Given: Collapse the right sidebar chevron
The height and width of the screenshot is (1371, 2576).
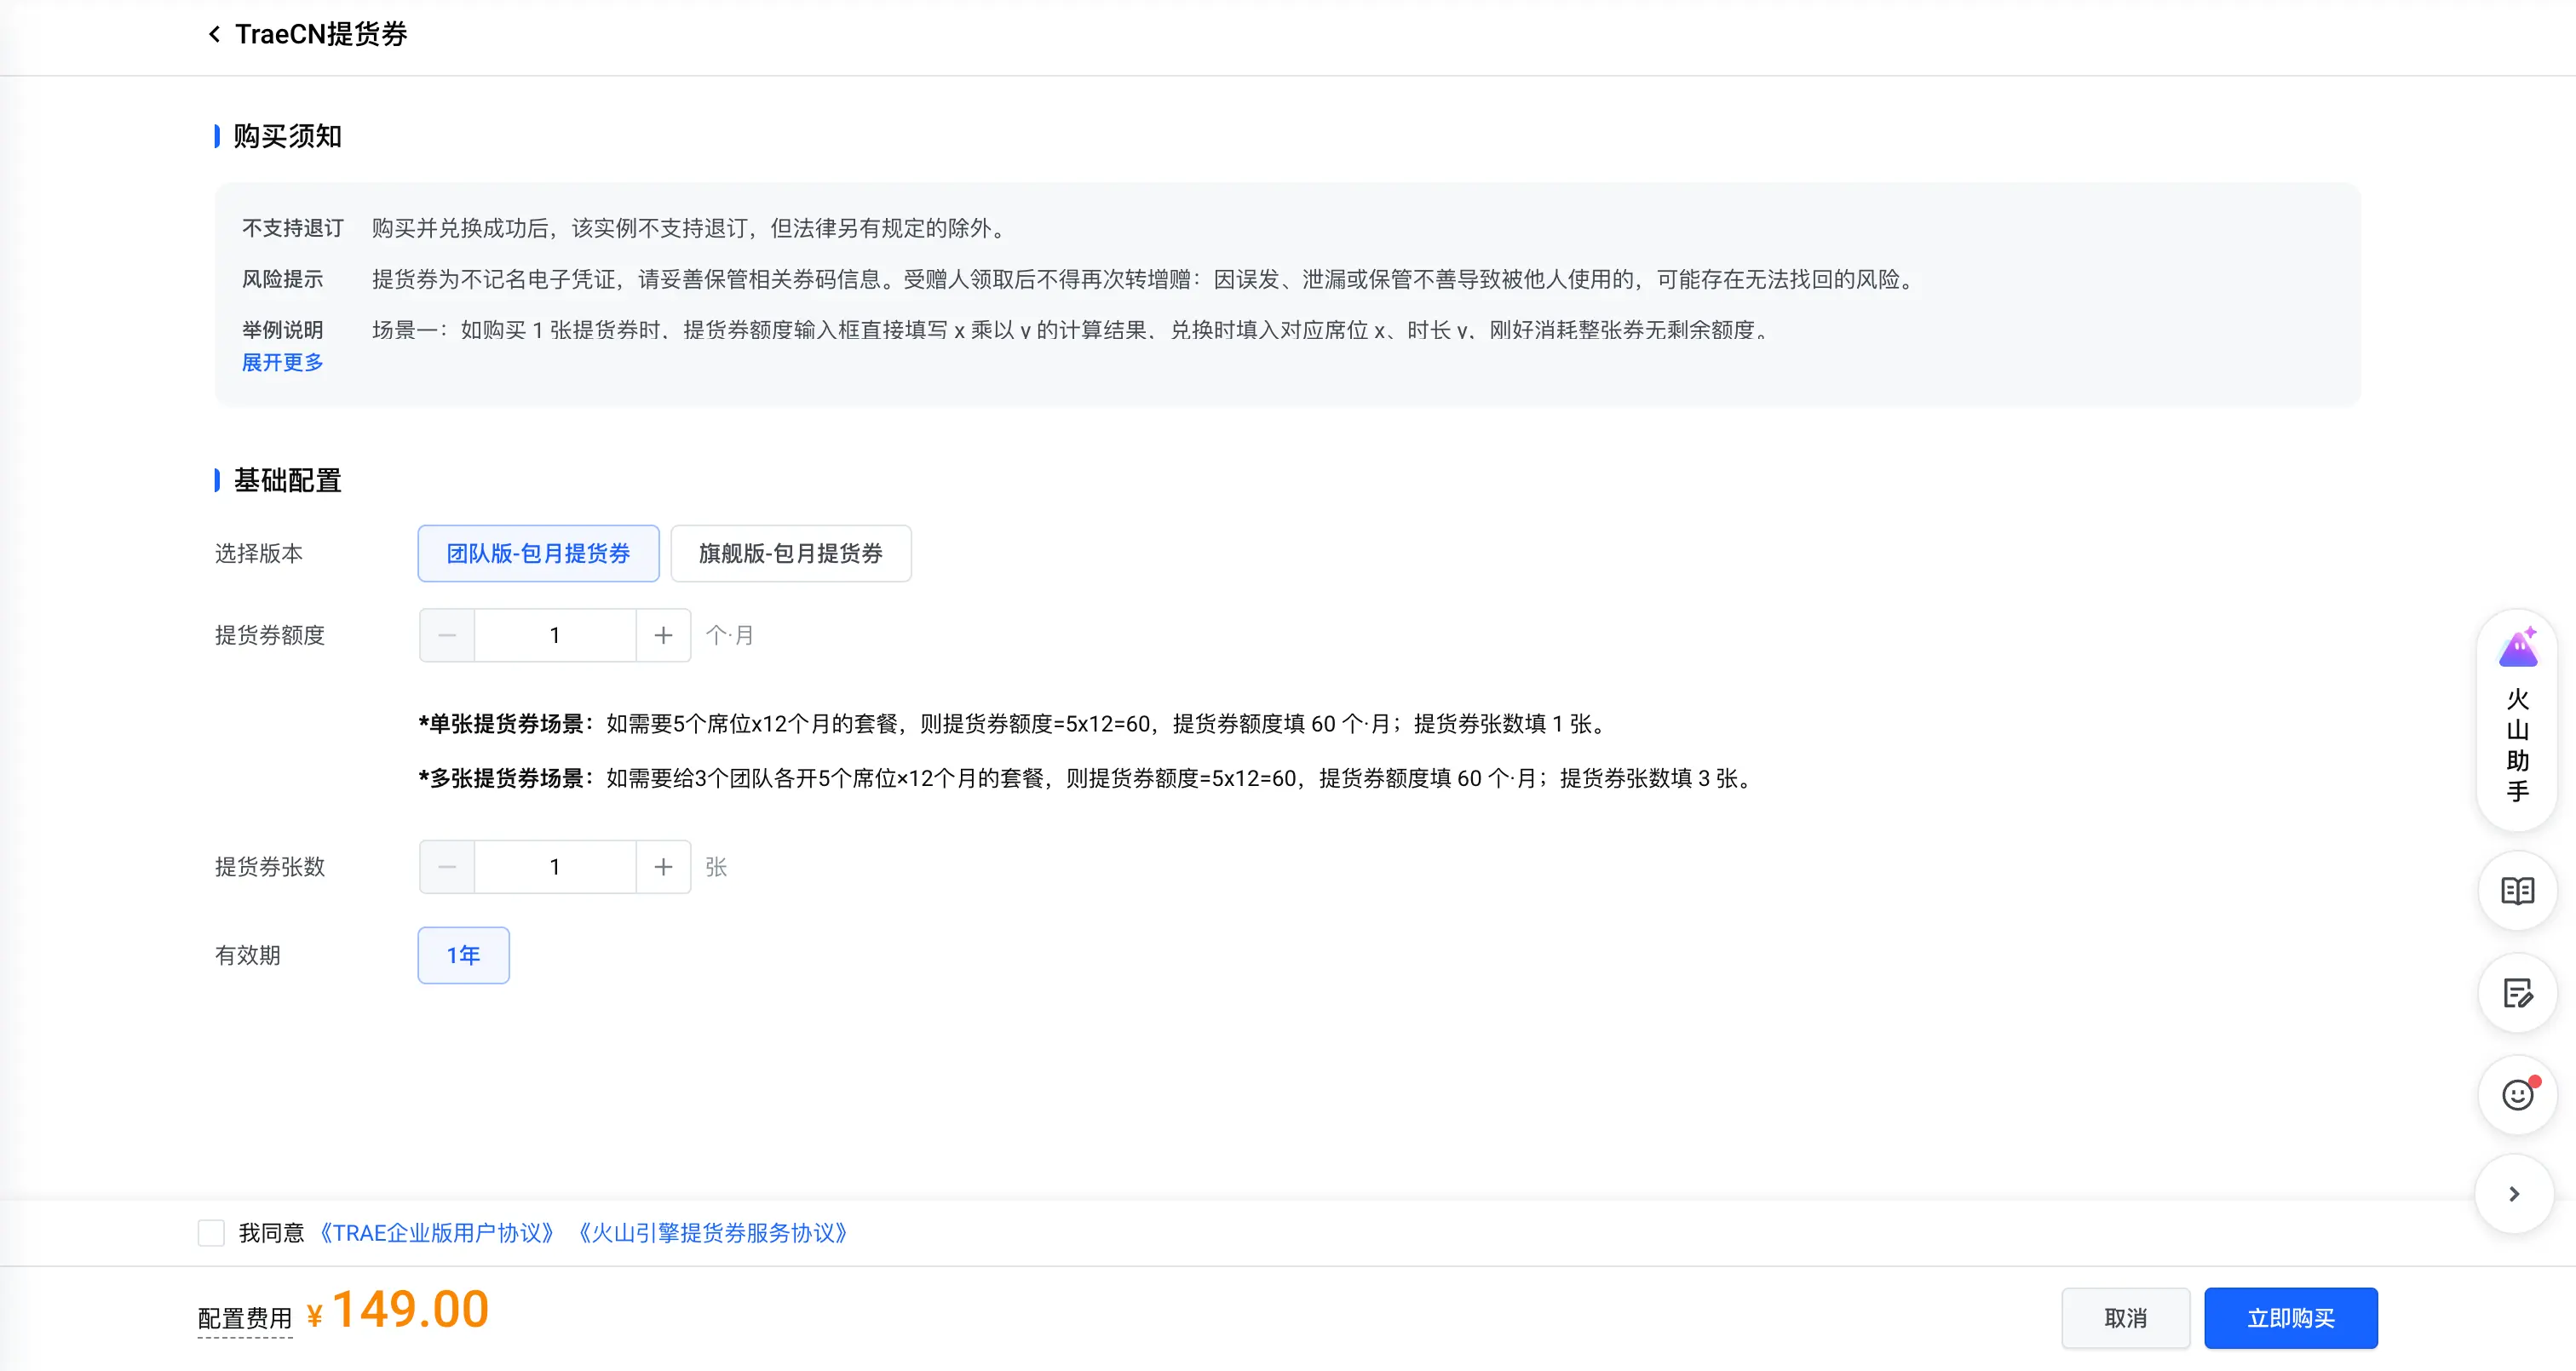Looking at the screenshot, I should coord(2514,1194).
